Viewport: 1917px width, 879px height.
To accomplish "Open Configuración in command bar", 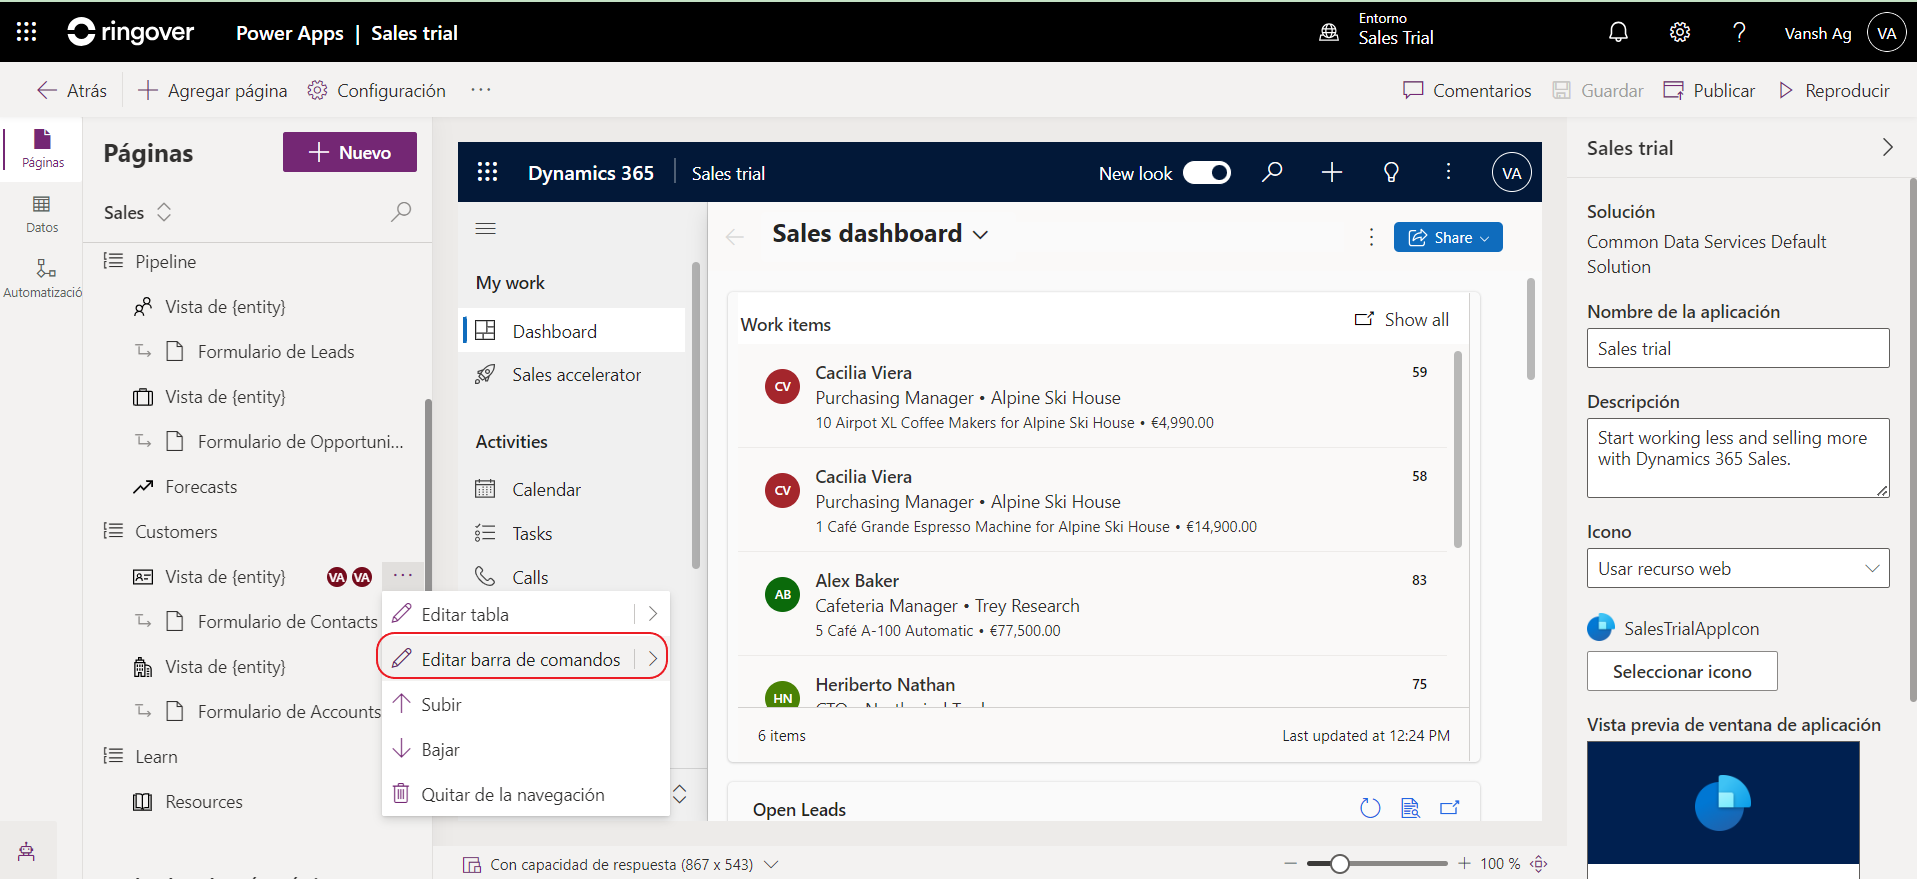I will [377, 90].
